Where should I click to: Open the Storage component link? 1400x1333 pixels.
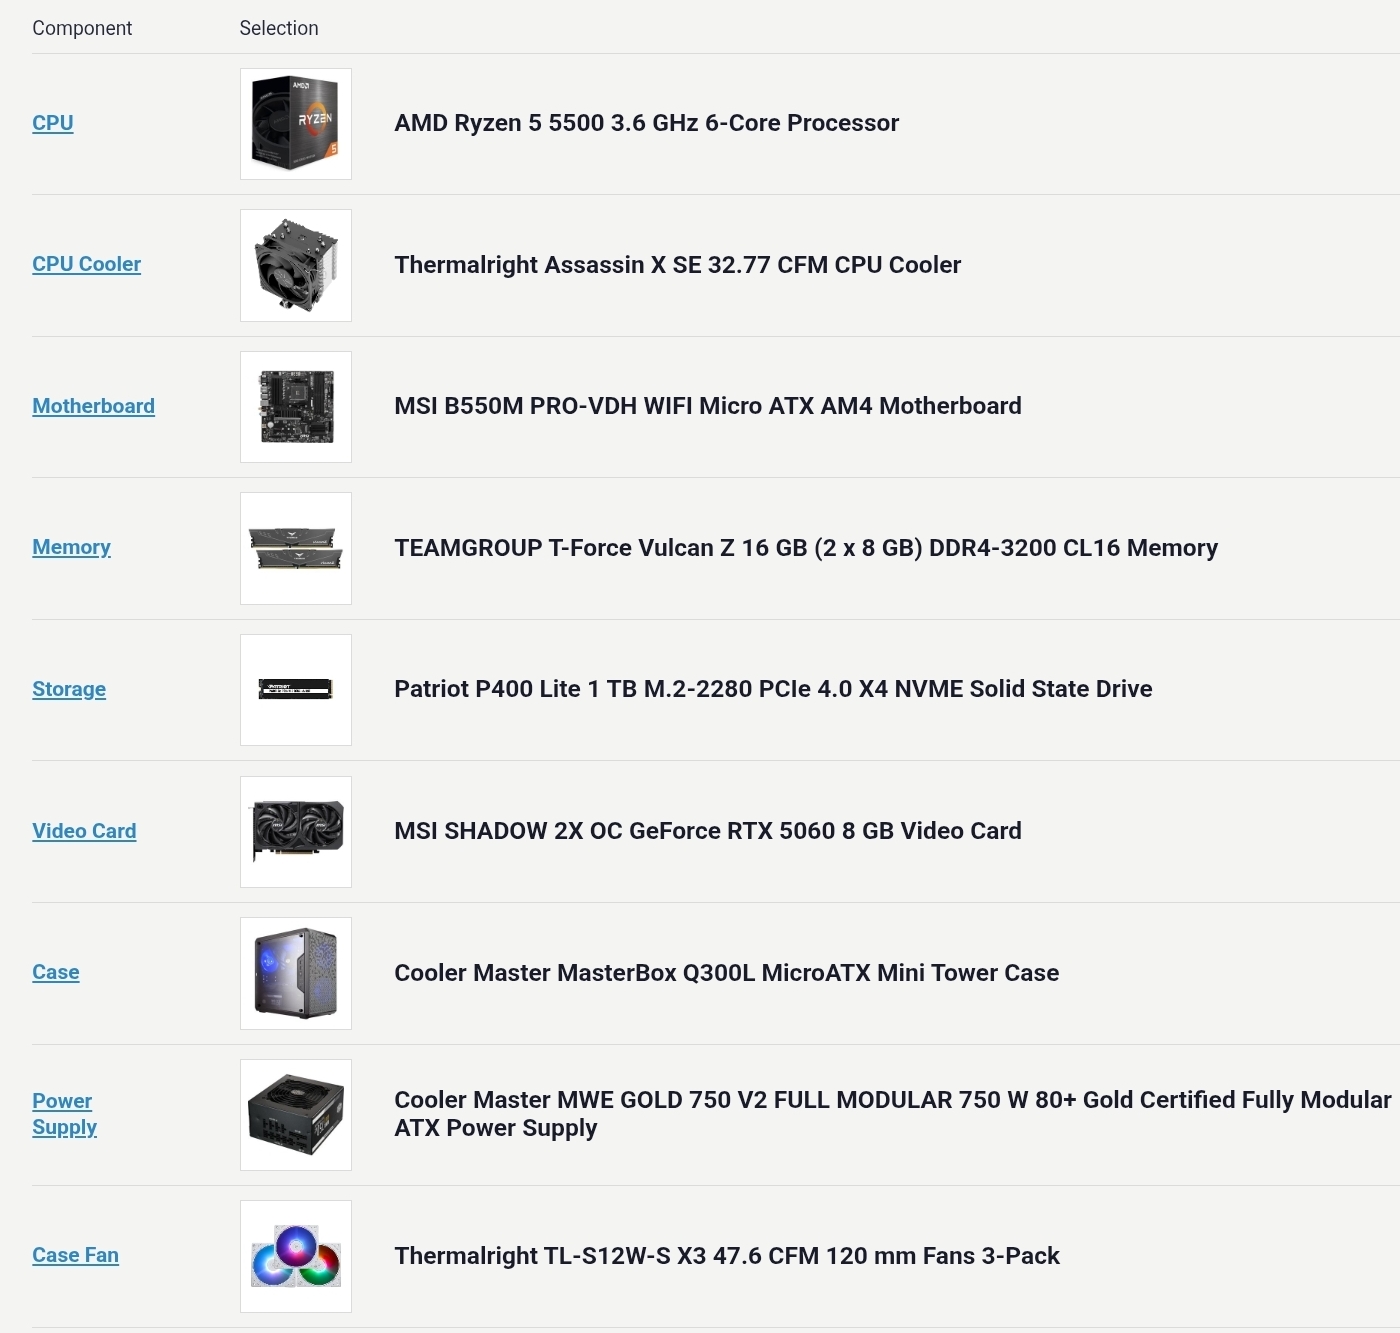(69, 689)
